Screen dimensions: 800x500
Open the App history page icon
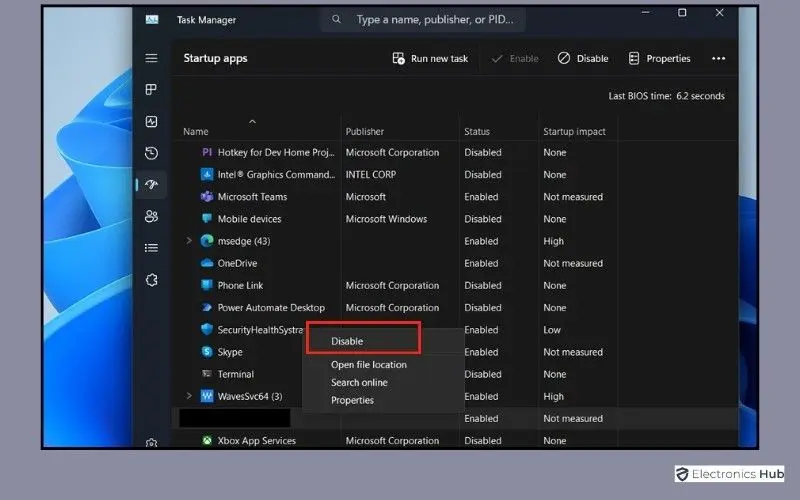151,153
